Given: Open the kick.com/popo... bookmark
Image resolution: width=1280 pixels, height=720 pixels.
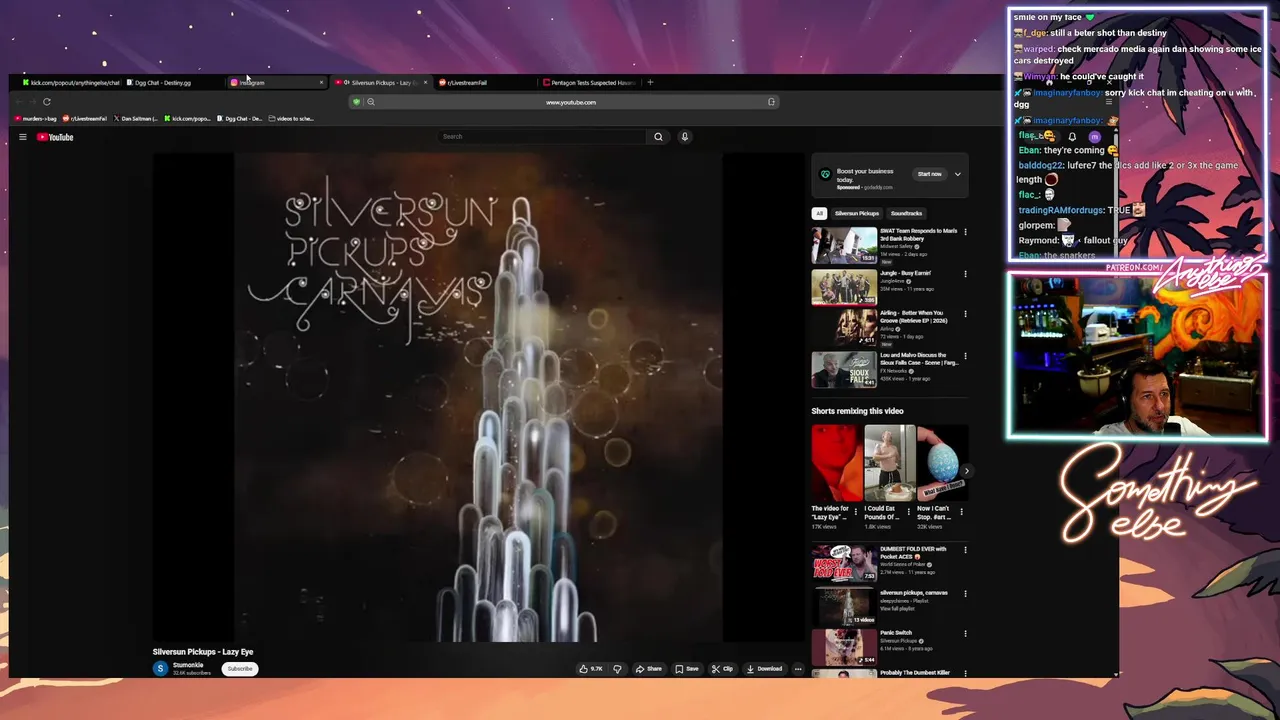Looking at the screenshot, I should [x=187, y=118].
